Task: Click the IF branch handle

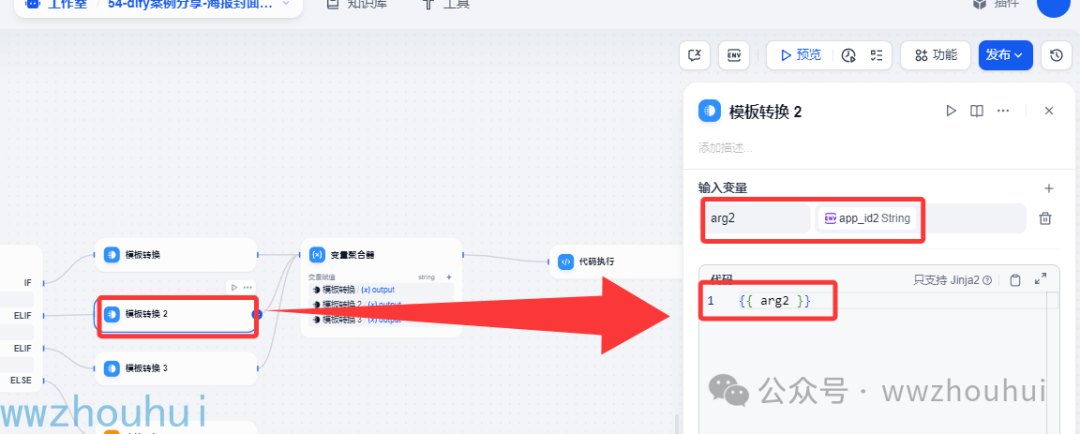Action: (43, 282)
